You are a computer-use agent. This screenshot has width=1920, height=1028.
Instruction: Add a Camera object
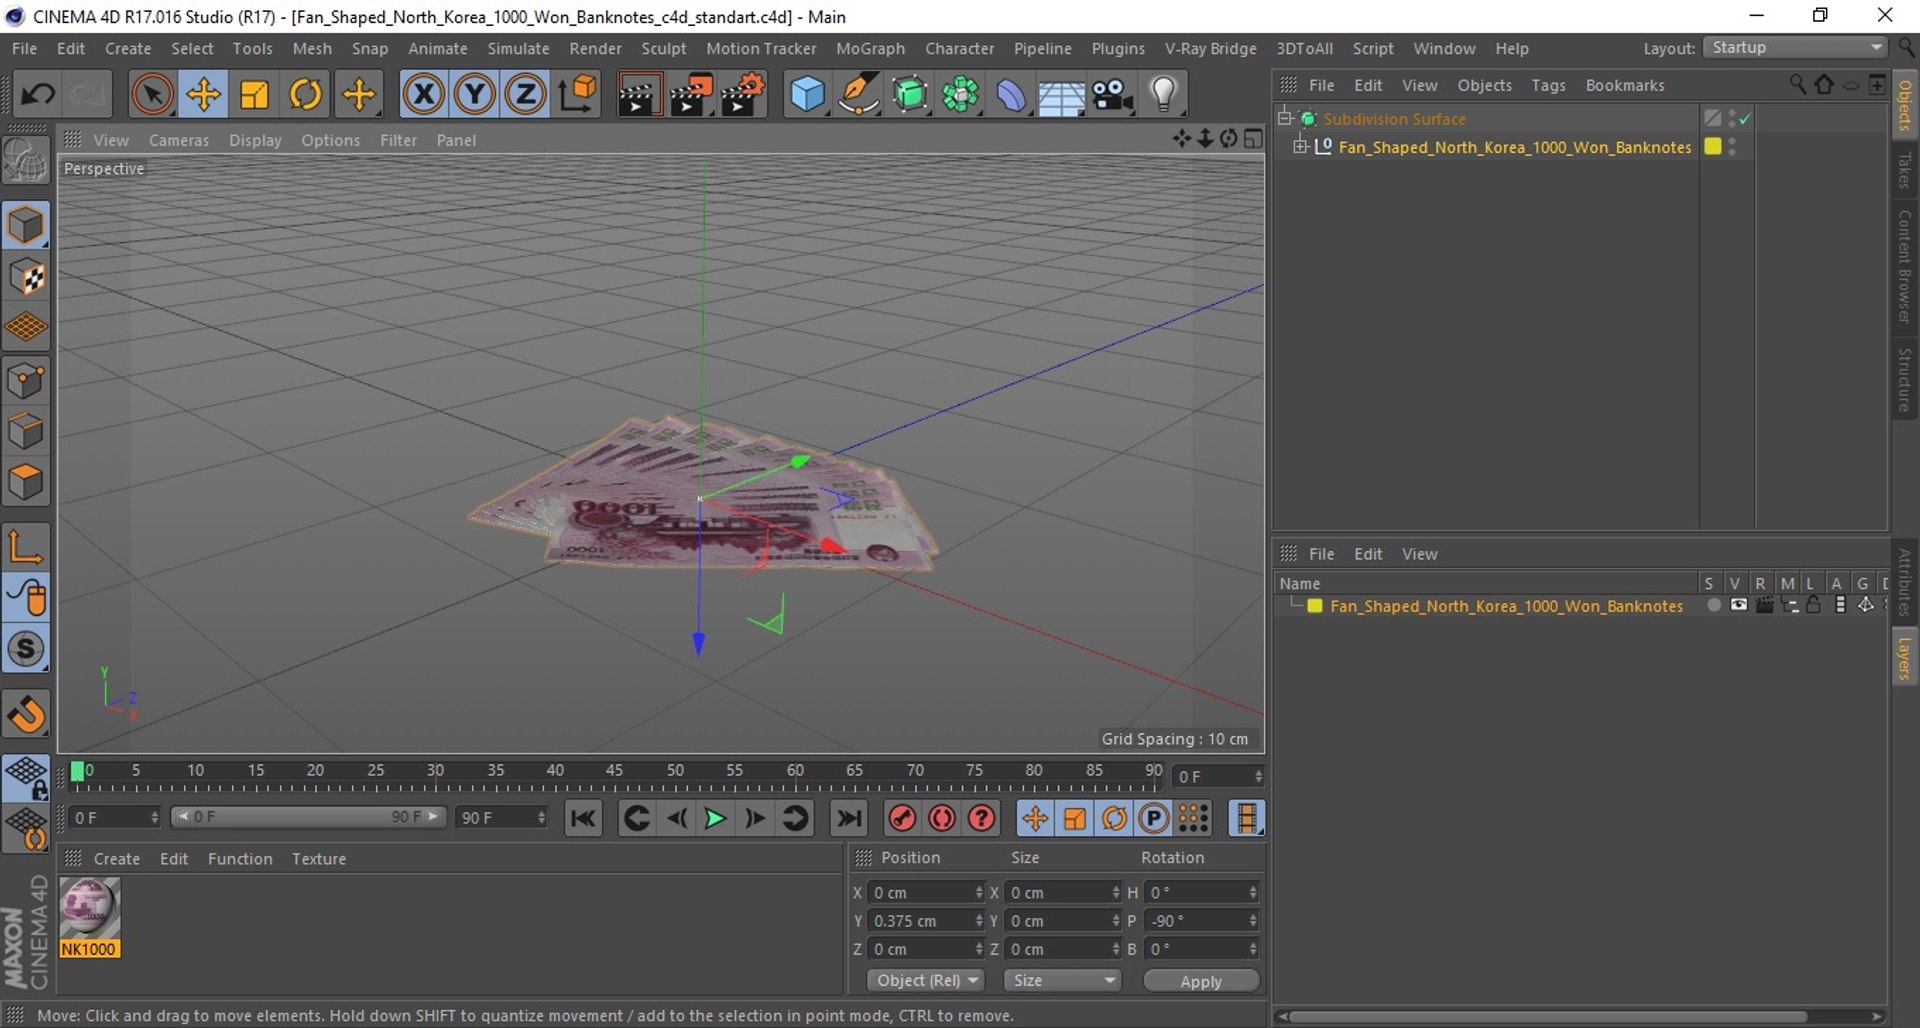(1112, 95)
